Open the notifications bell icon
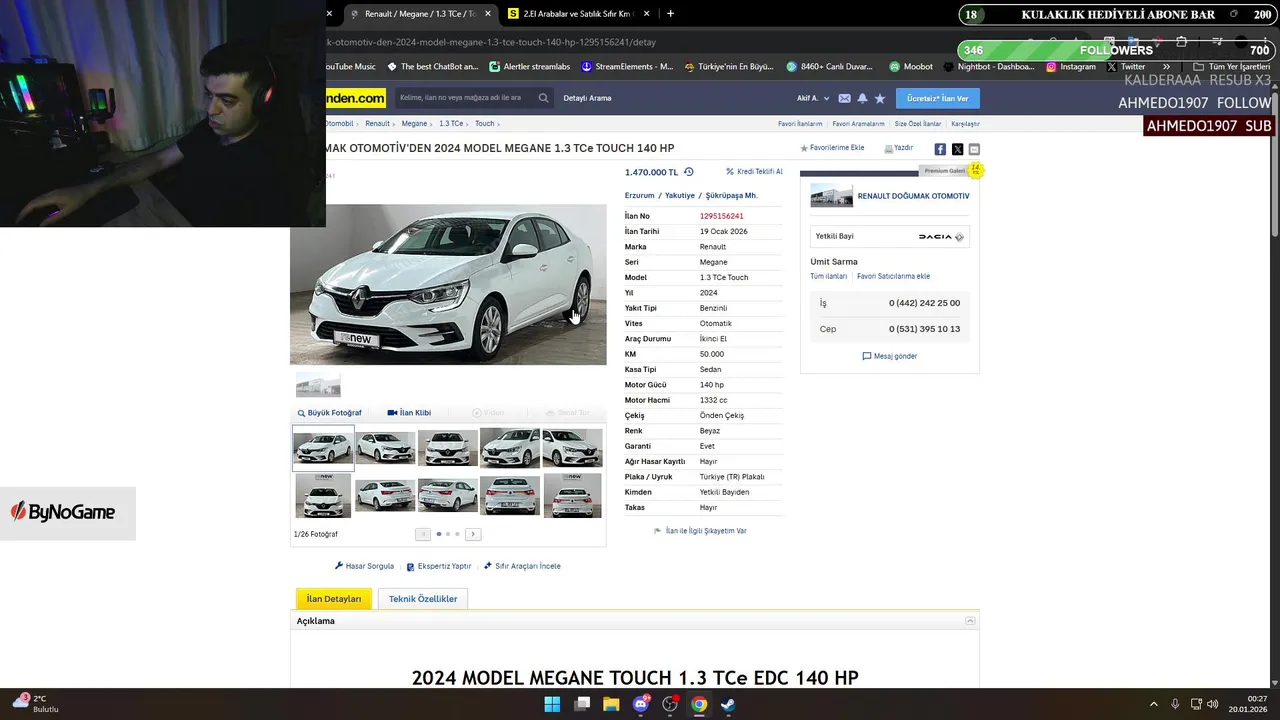The width and height of the screenshot is (1280, 720). pyautogui.click(x=862, y=98)
